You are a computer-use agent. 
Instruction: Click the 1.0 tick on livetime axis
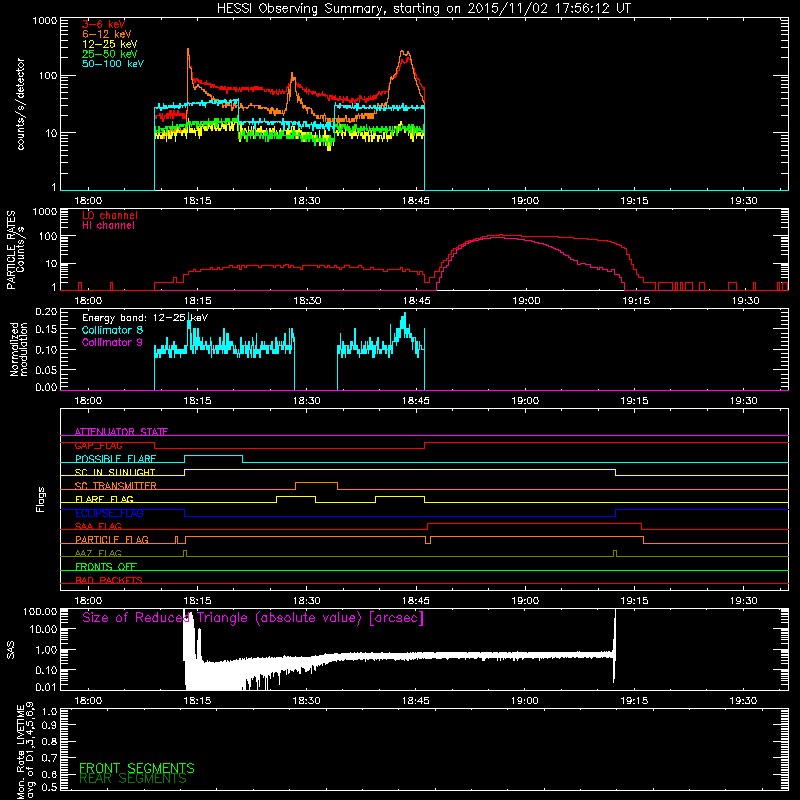[49, 712]
